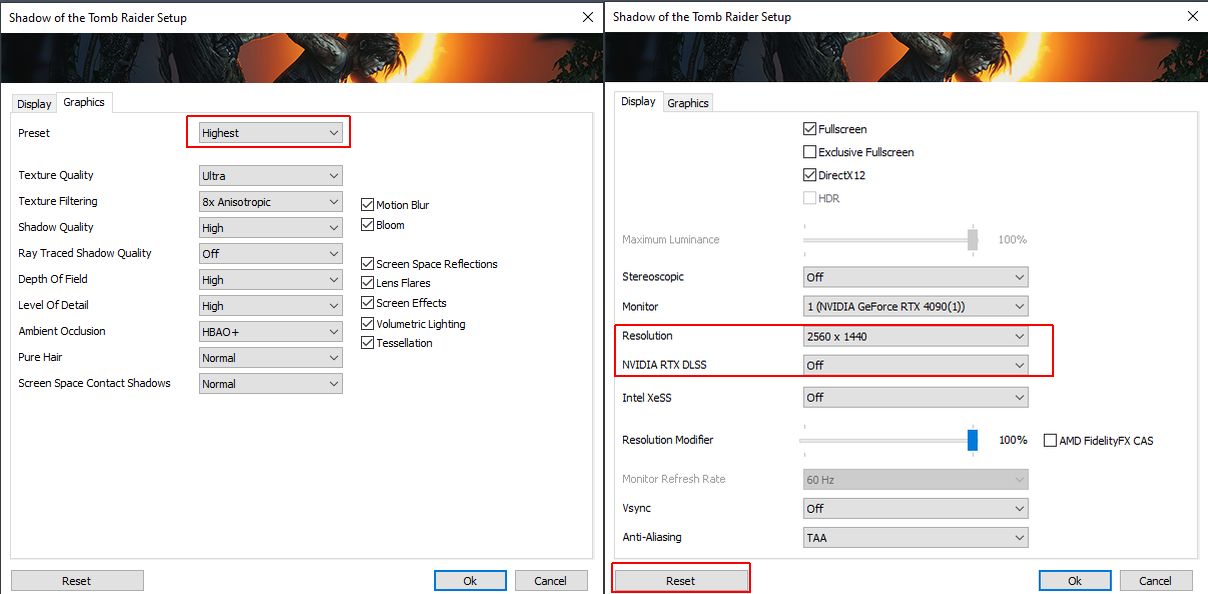Toggle the Volumetric Lighting checkbox
Viewport: 1208px width, 594px height.
[x=367, y=324]
